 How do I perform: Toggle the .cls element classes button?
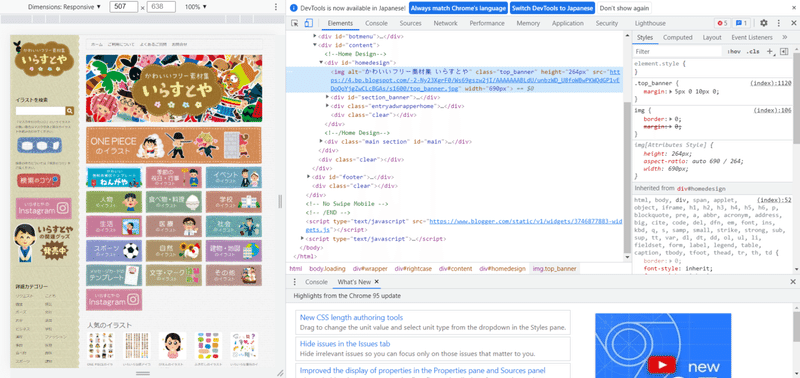753,52
